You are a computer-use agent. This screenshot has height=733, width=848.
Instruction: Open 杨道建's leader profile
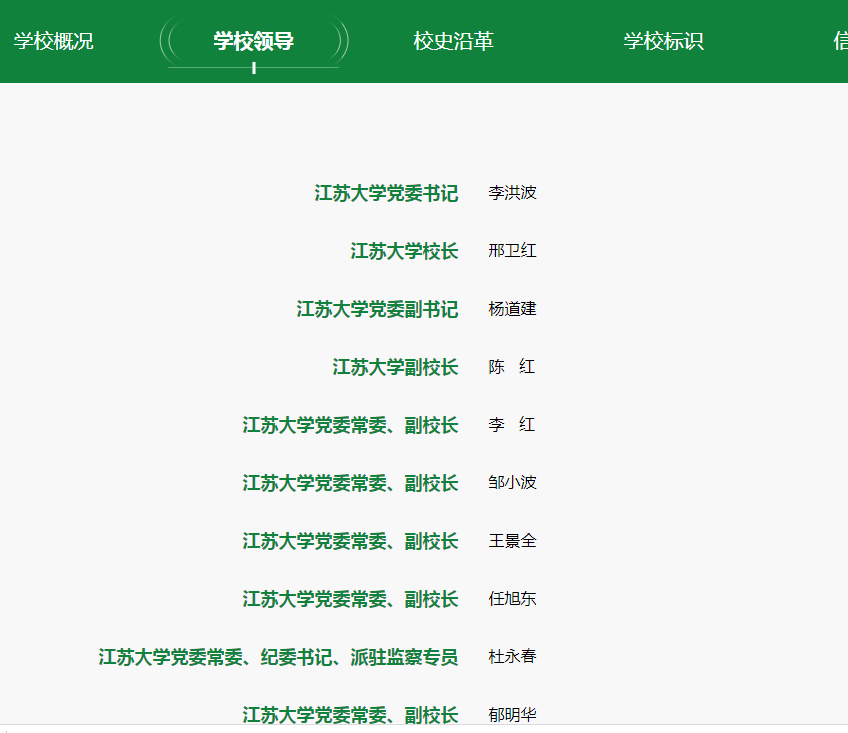[x=512, y=309]
